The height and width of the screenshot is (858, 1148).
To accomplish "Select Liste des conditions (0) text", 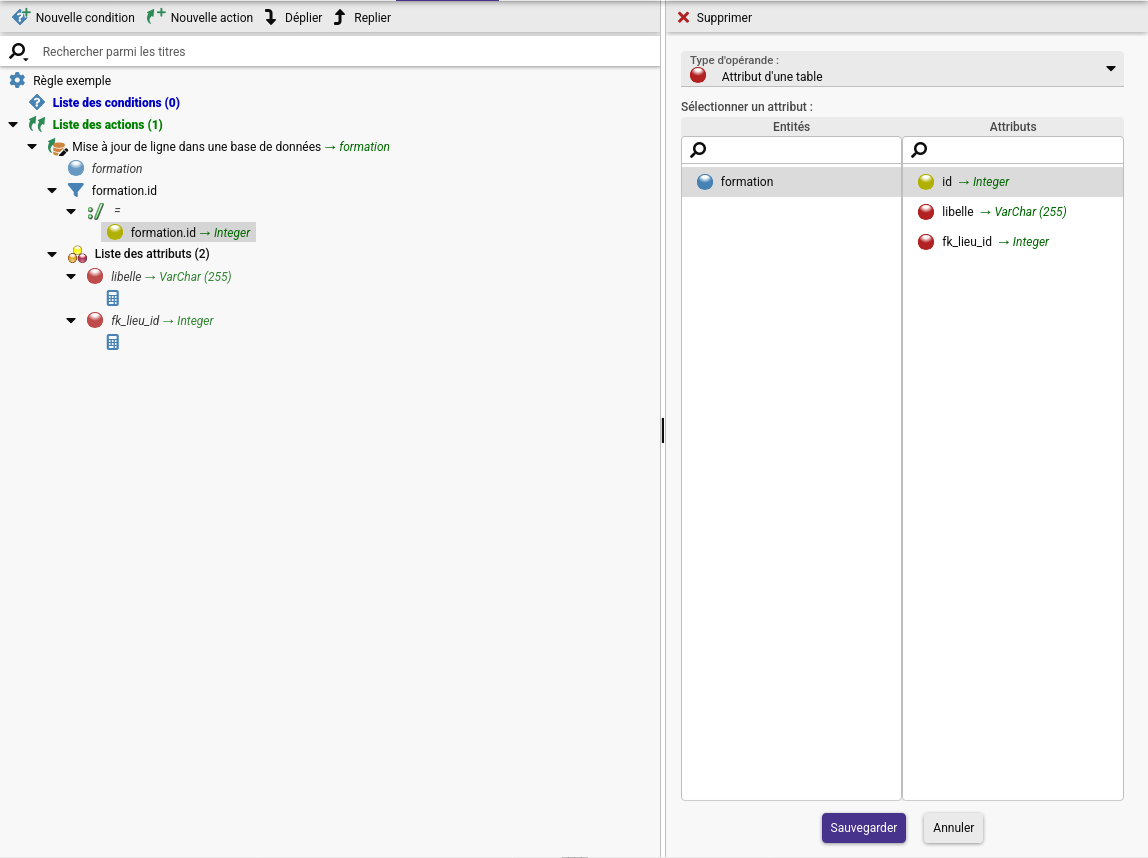I will tap(116, 102).
